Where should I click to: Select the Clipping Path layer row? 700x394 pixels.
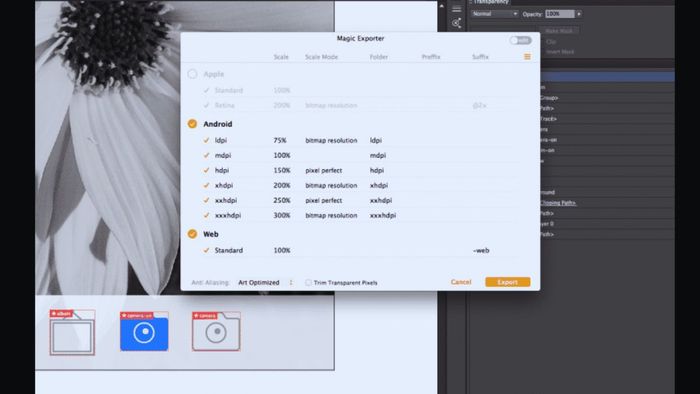point(607,203)
